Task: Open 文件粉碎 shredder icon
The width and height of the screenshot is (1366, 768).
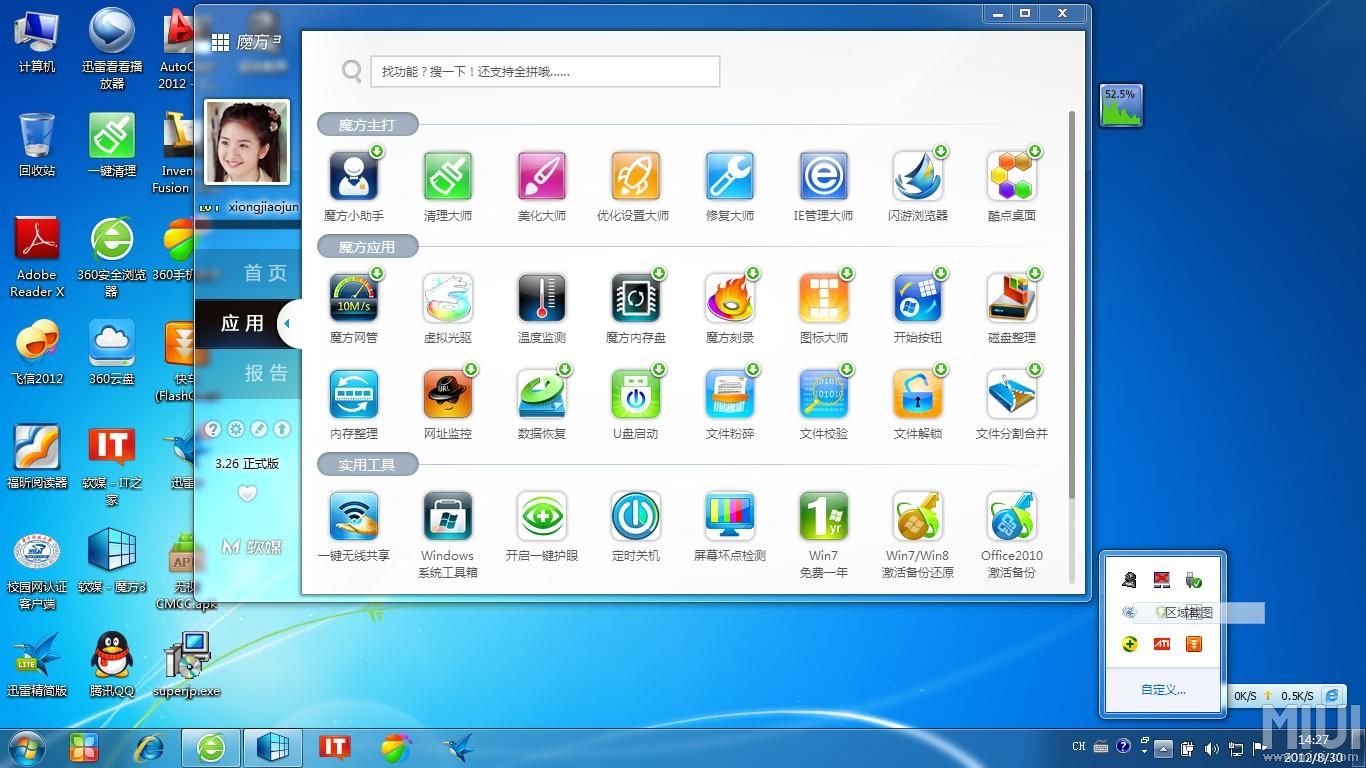Action: [730, 394]
